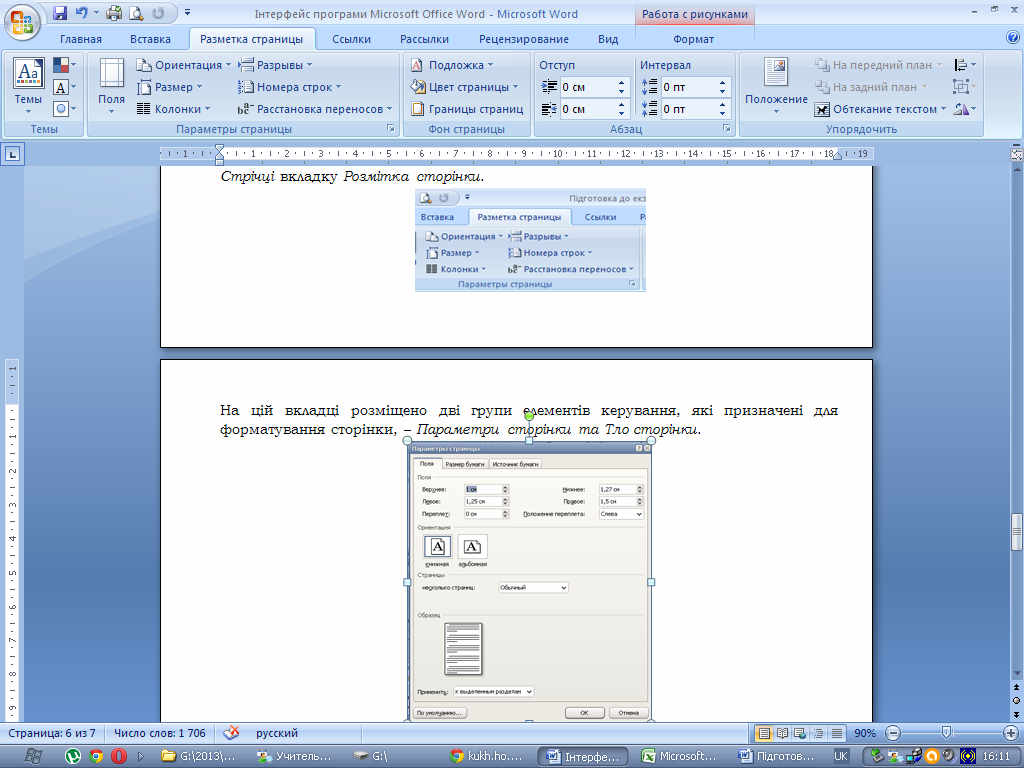Viewport: 1024px width, 768px height.
Task: Open the Рецензирование tab
Action: pyautogui.click(x=524, y=39)
